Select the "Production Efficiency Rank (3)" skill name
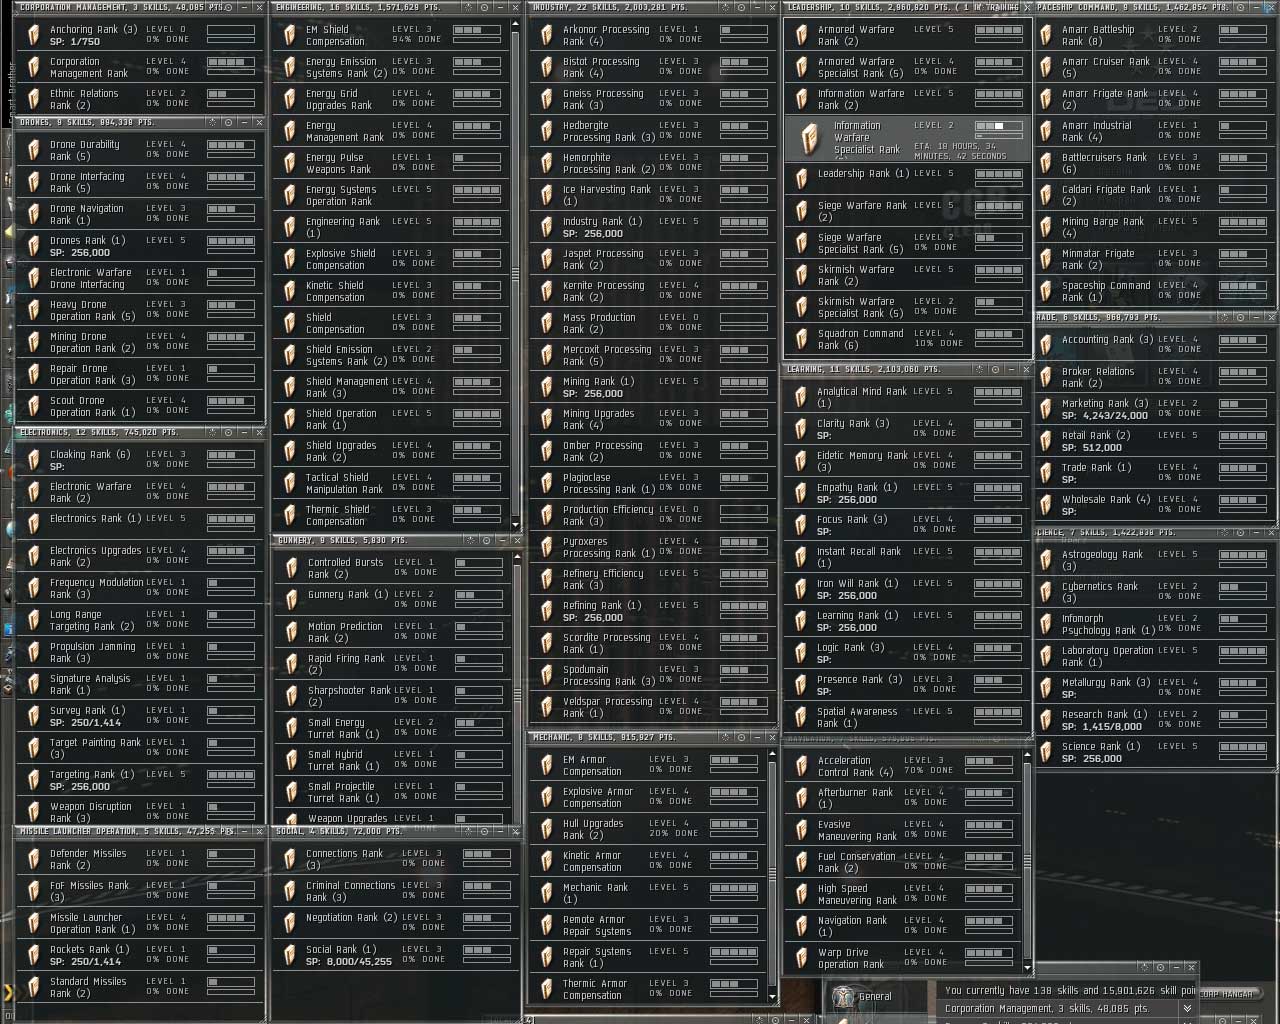Viewport: 1280px width, 1024px height. [608, 515]
